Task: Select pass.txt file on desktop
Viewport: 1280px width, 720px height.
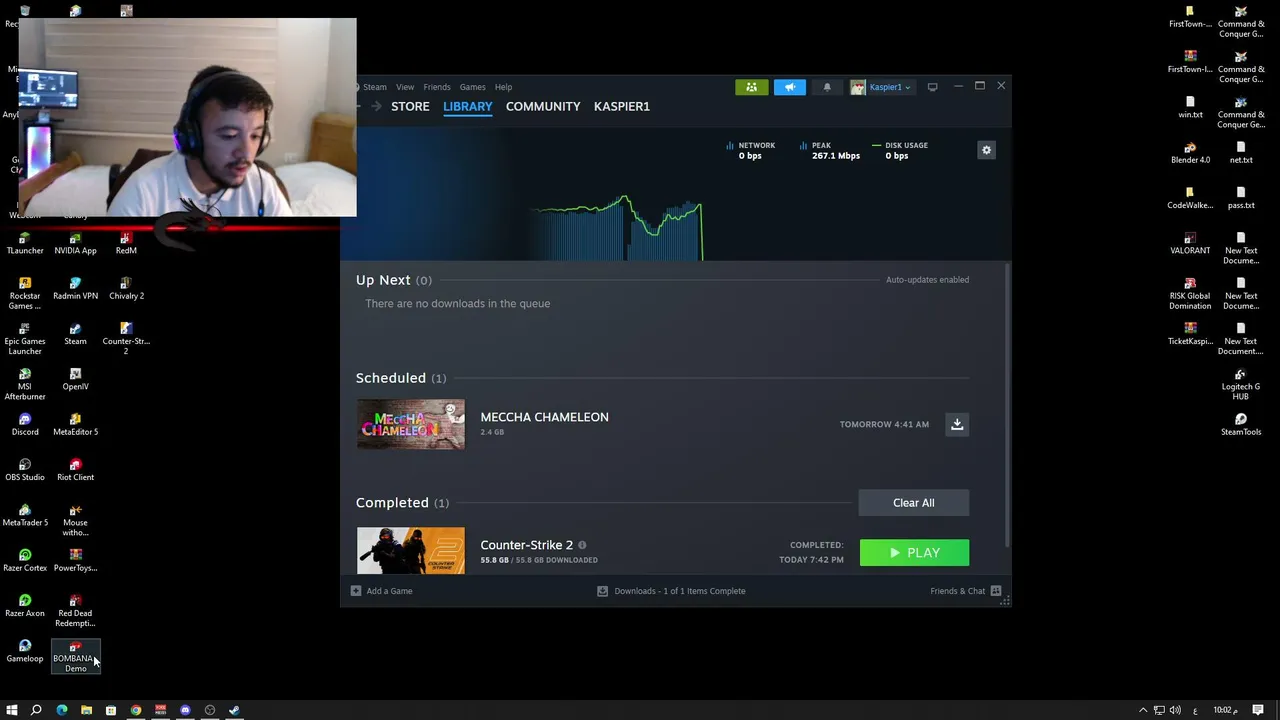Action: pos(1241,197)
